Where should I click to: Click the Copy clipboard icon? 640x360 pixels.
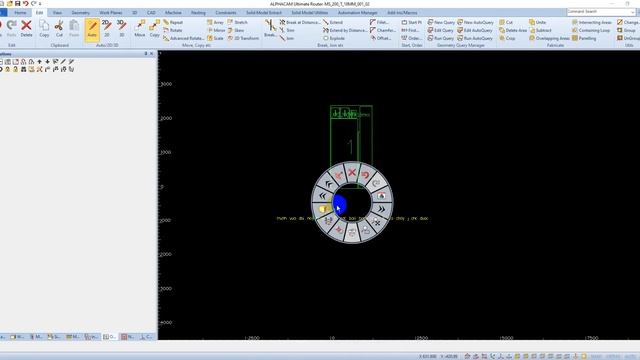[44, 28]
